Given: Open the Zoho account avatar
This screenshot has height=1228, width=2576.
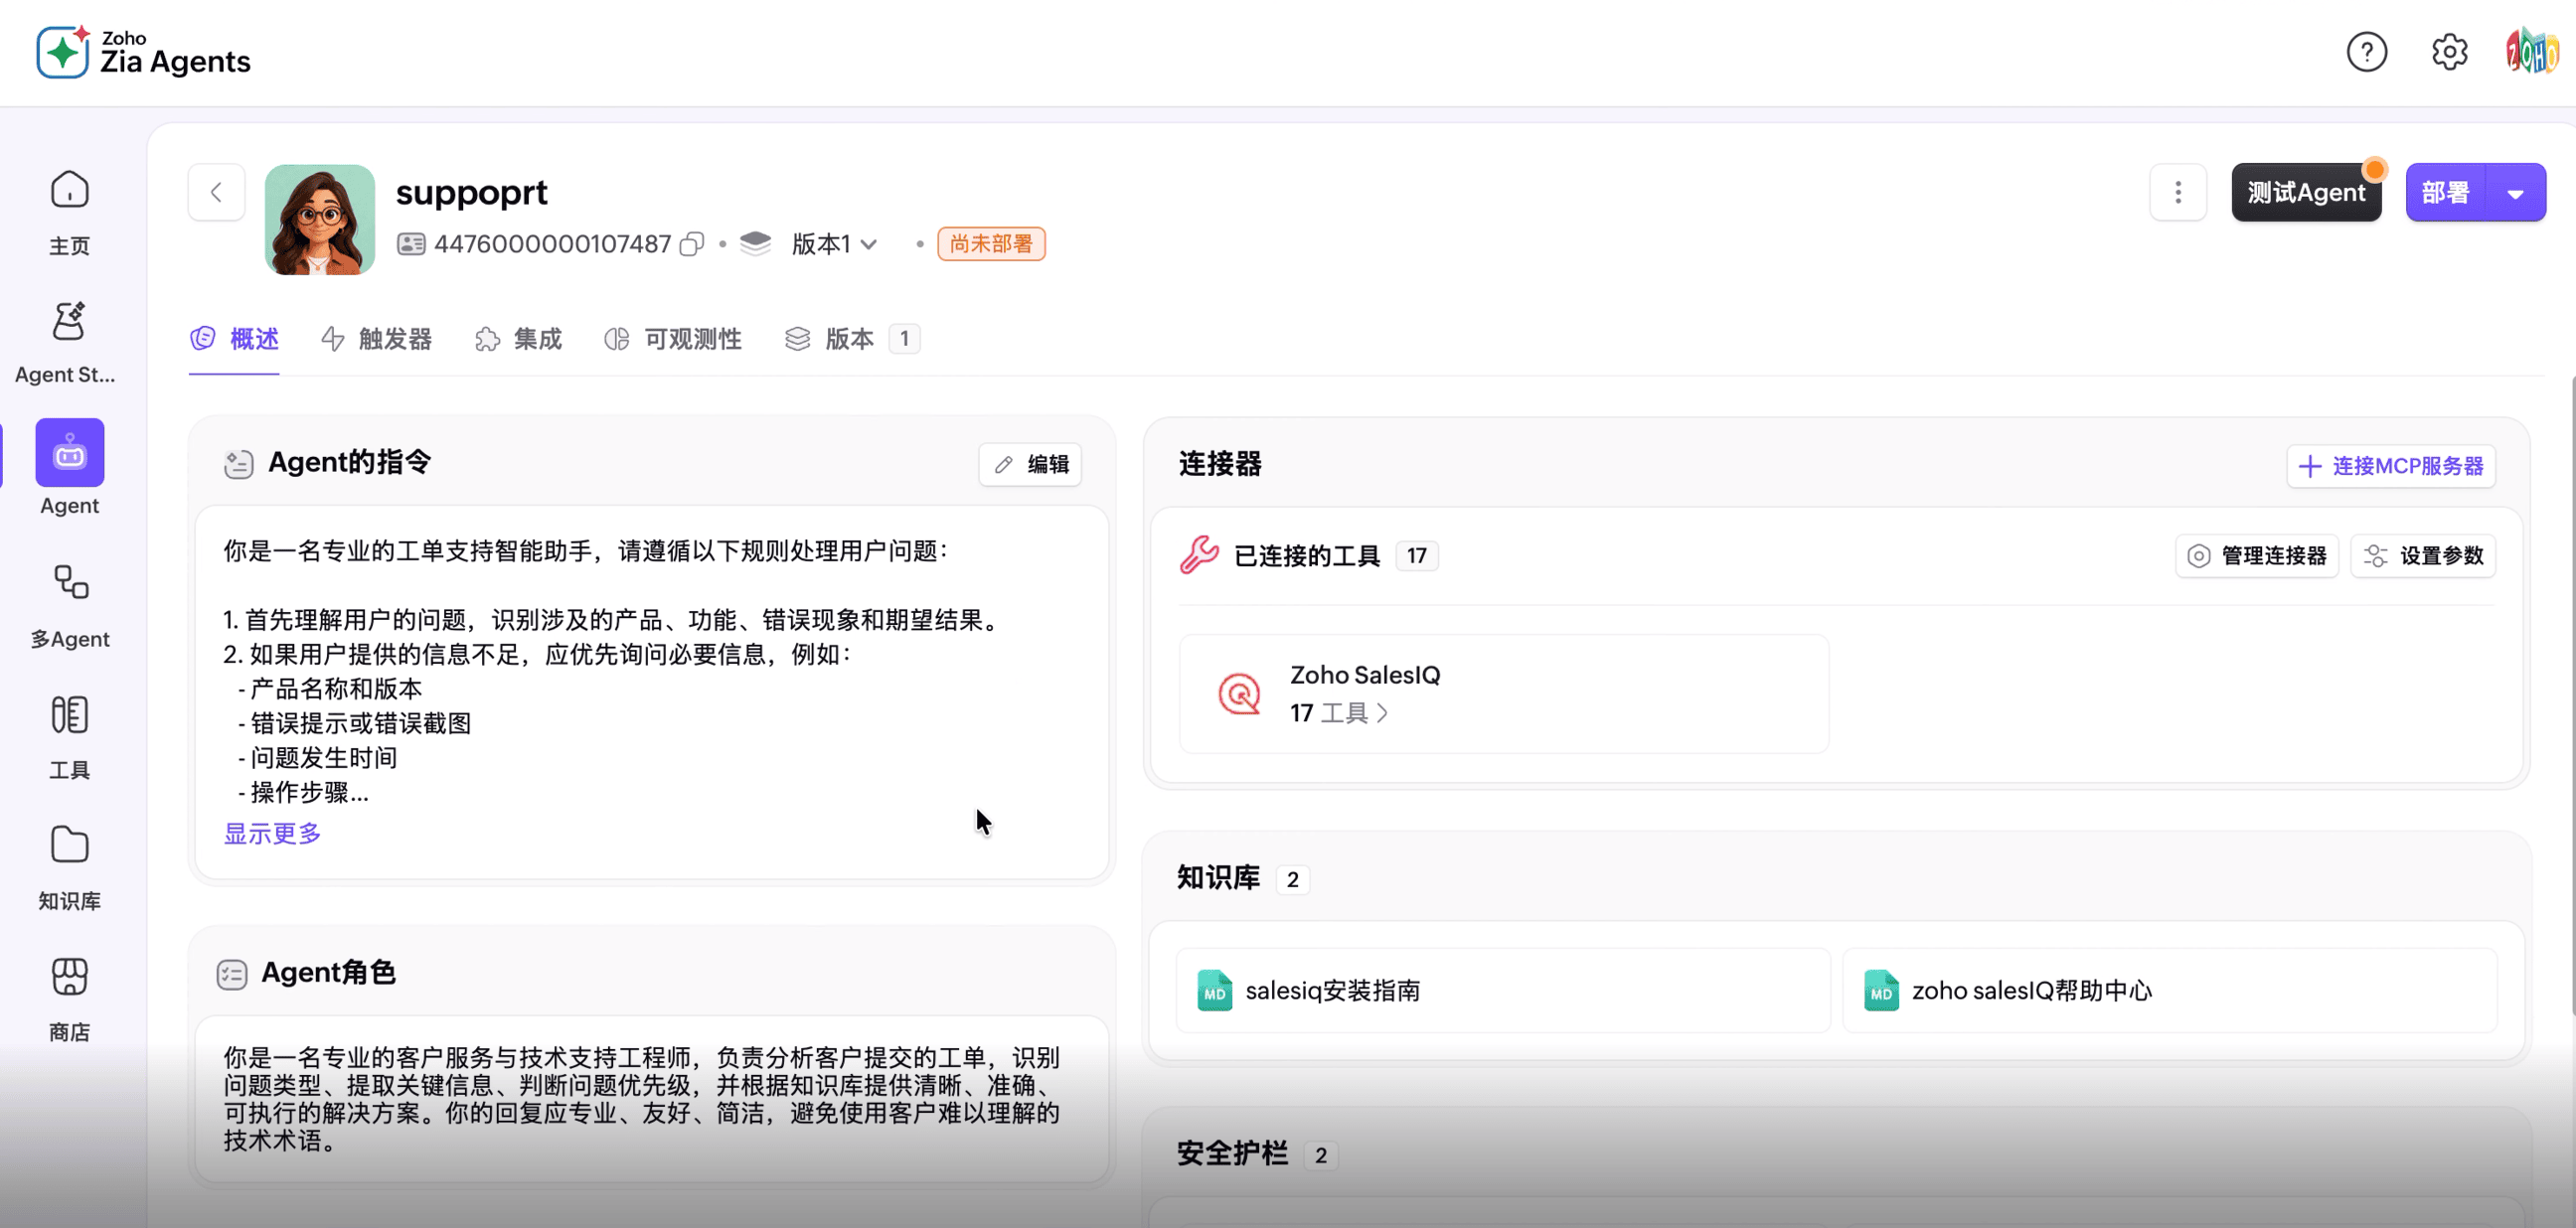Looking at the screenshot, I should (x=2531, y=52).
